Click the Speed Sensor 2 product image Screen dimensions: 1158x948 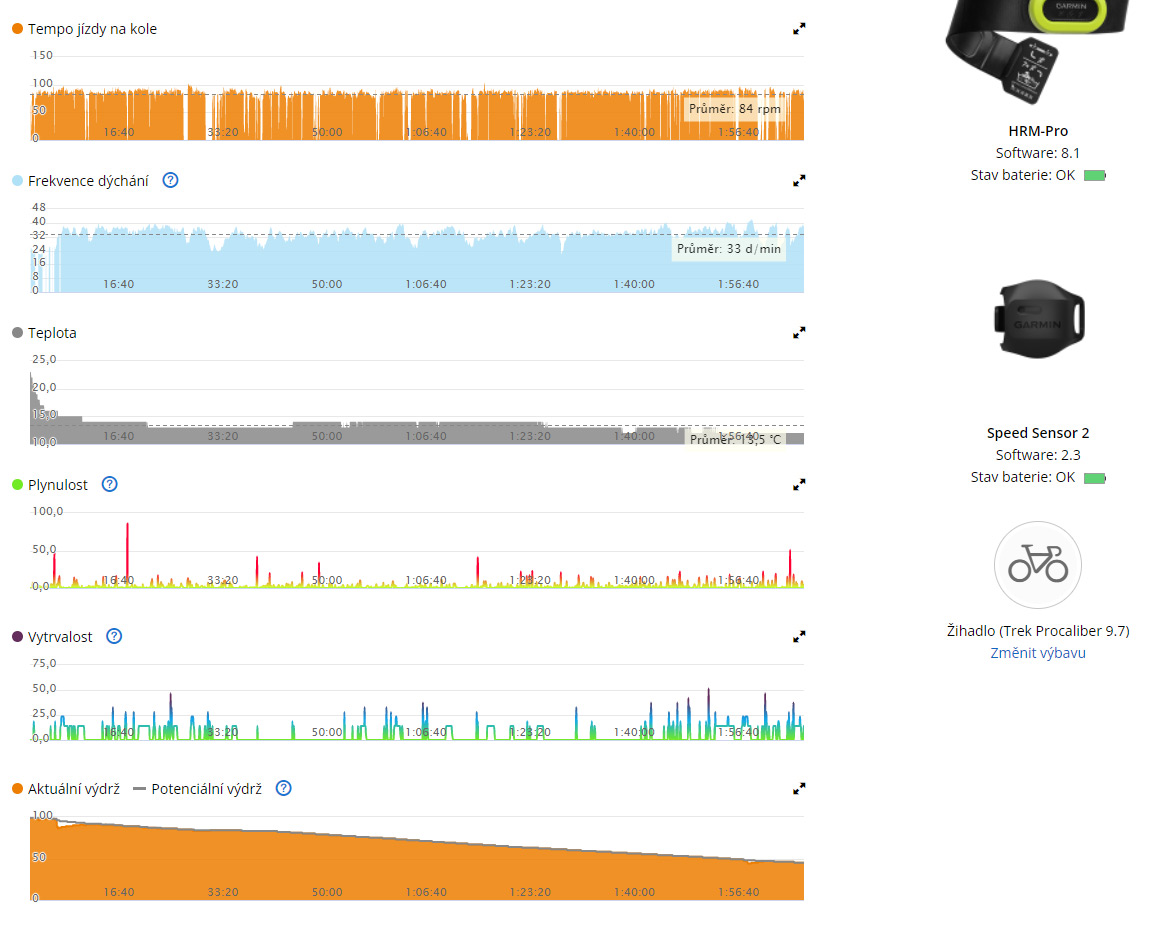pyautogui.click(x=1038, y=319)
